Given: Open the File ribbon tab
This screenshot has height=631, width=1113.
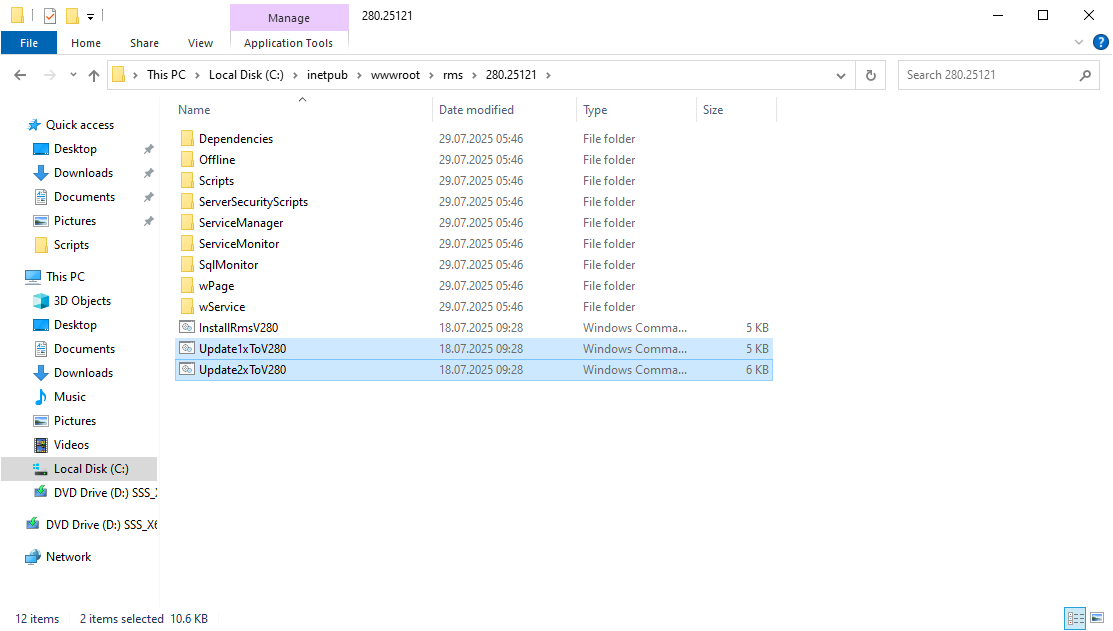Looking at the screenshot, I should pos(29,43).
